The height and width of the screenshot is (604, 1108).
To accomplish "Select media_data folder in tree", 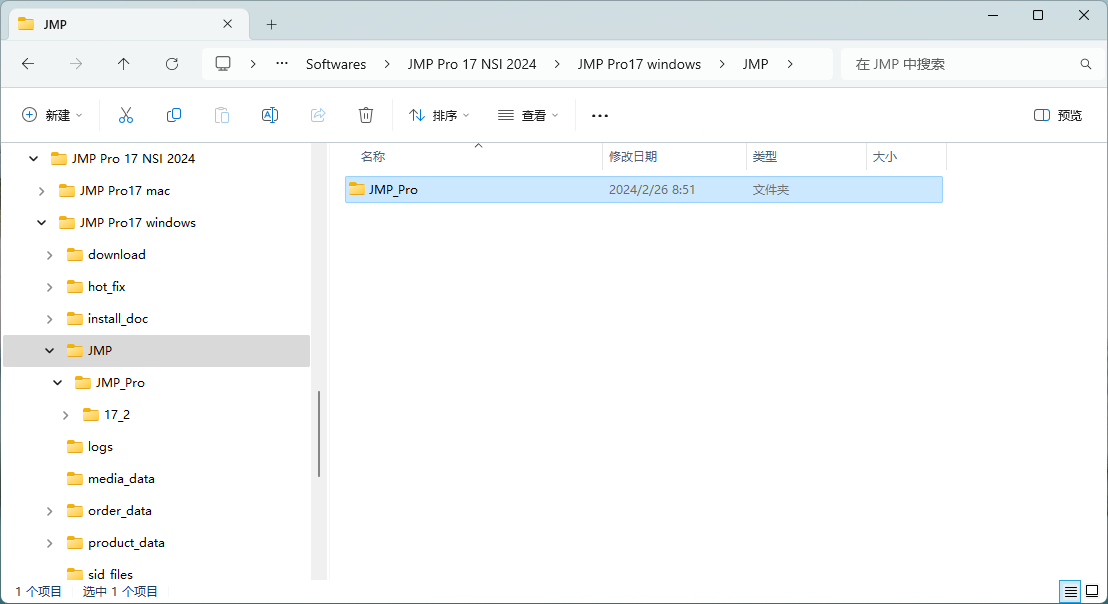I will point(121,478).
